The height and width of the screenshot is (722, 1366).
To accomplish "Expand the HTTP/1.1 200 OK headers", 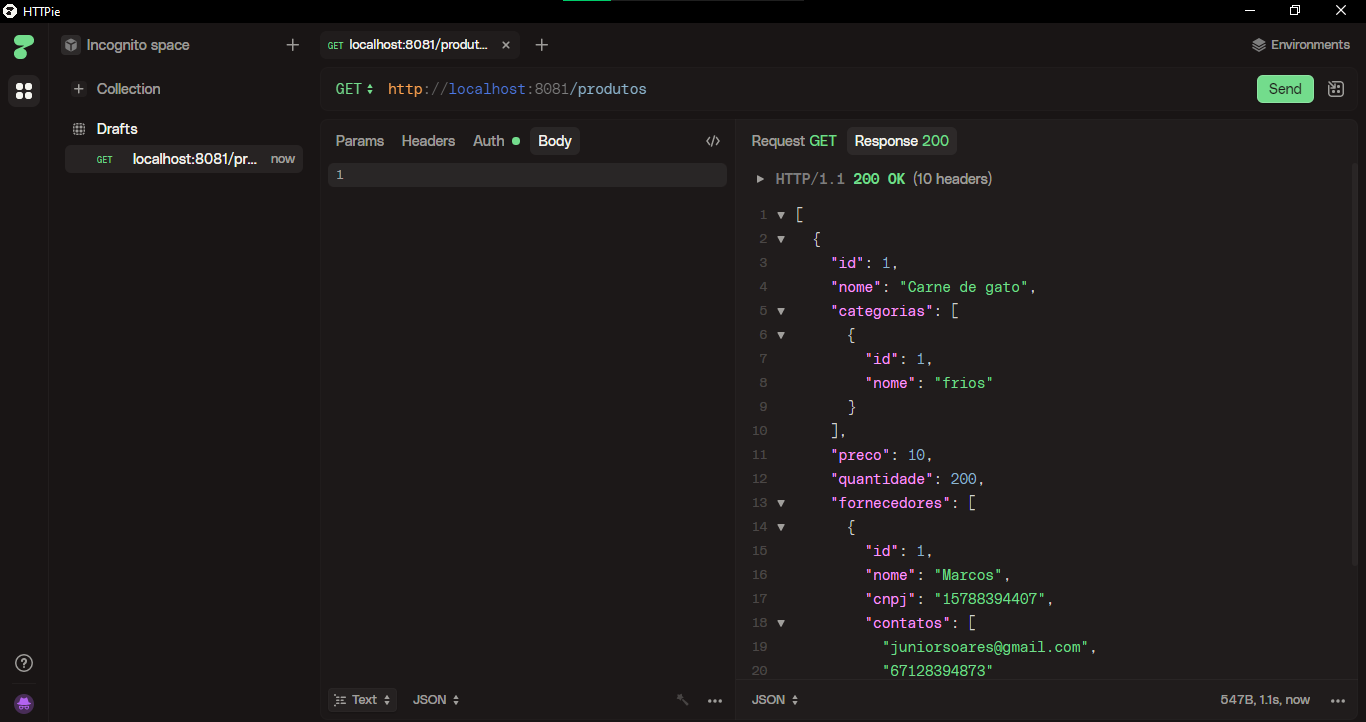I will click(762, 179).
